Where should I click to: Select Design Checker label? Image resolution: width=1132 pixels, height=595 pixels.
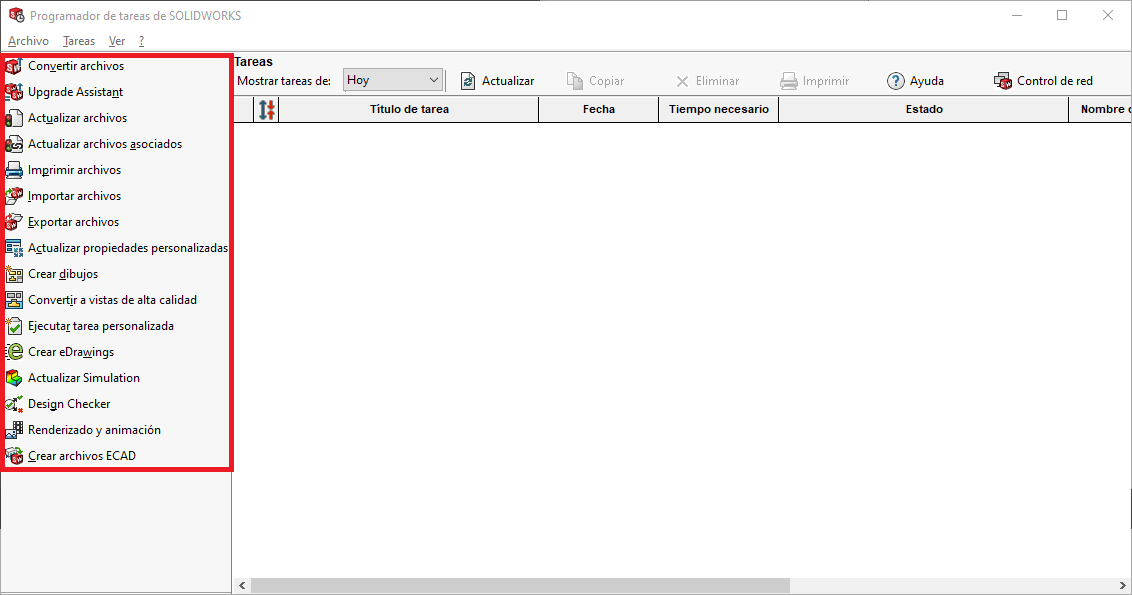[69, 404]
